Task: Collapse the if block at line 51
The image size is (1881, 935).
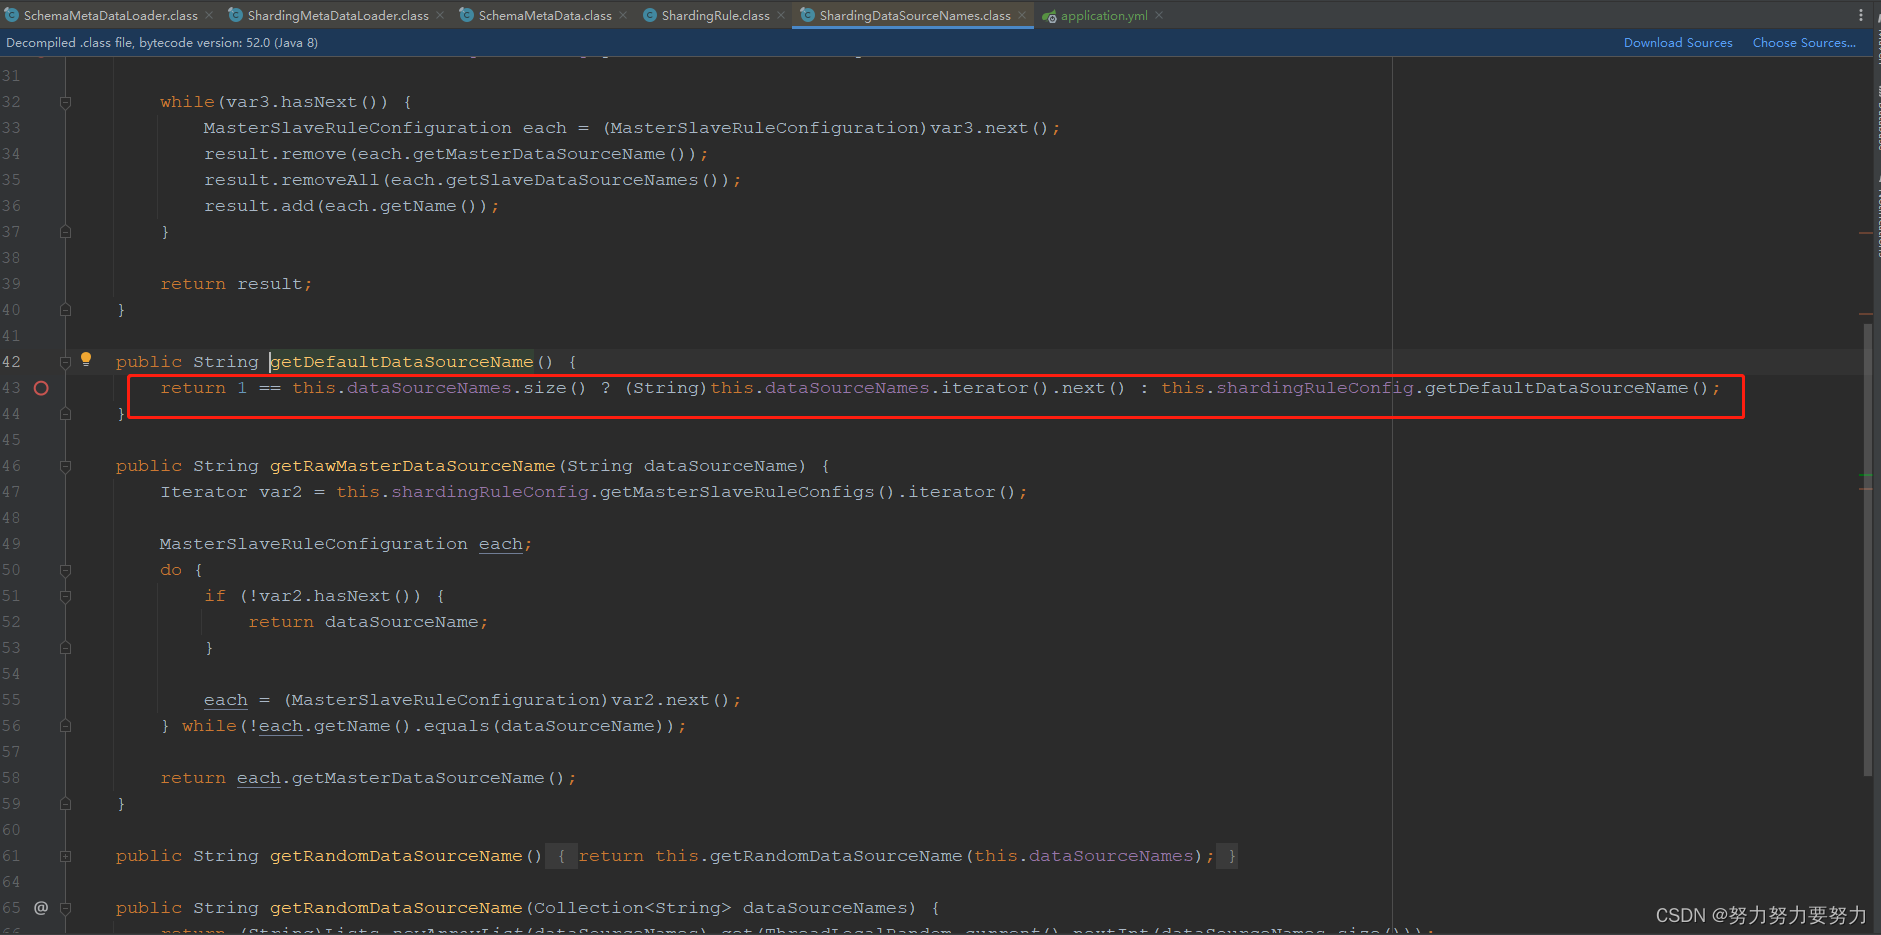Action: click(65, 596)
